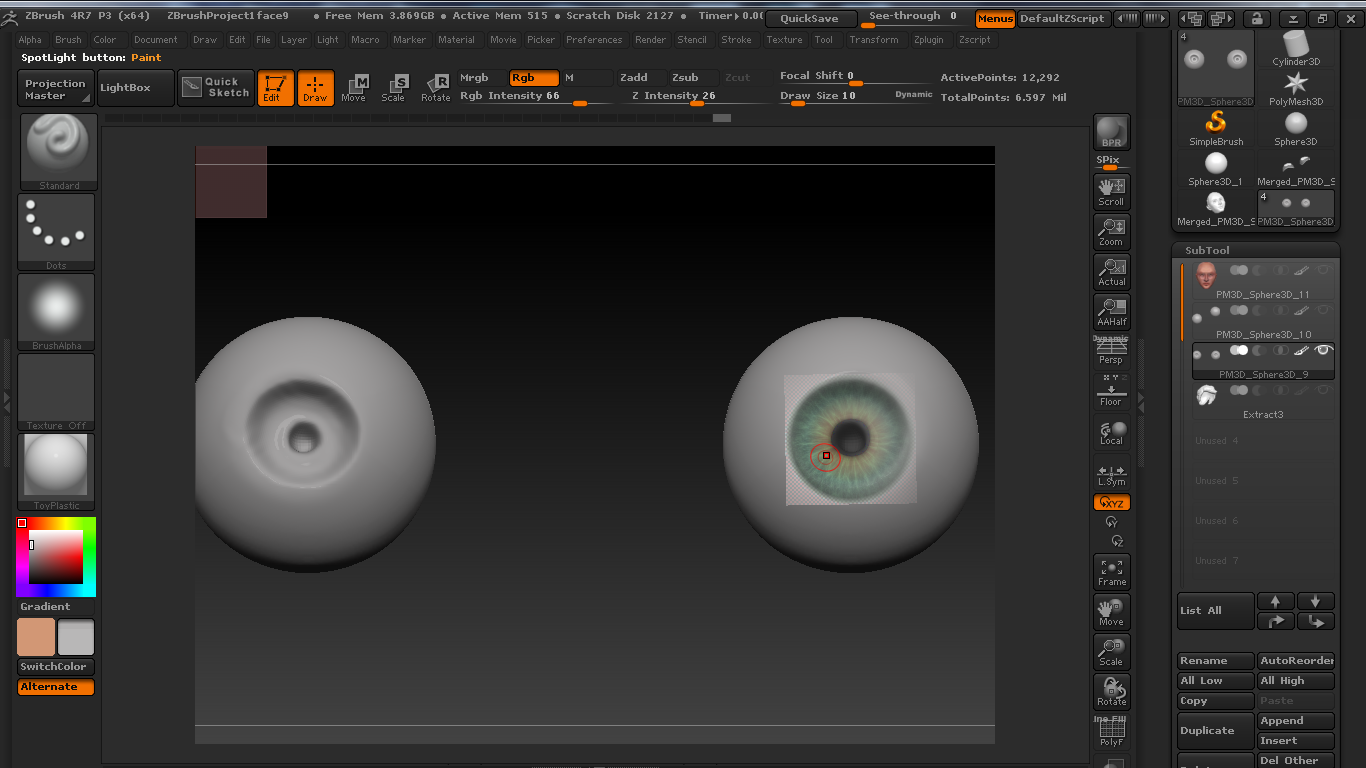Pick the Sphere3D_1 tool
This screenshot has width=1366, height=768.
1216,168
